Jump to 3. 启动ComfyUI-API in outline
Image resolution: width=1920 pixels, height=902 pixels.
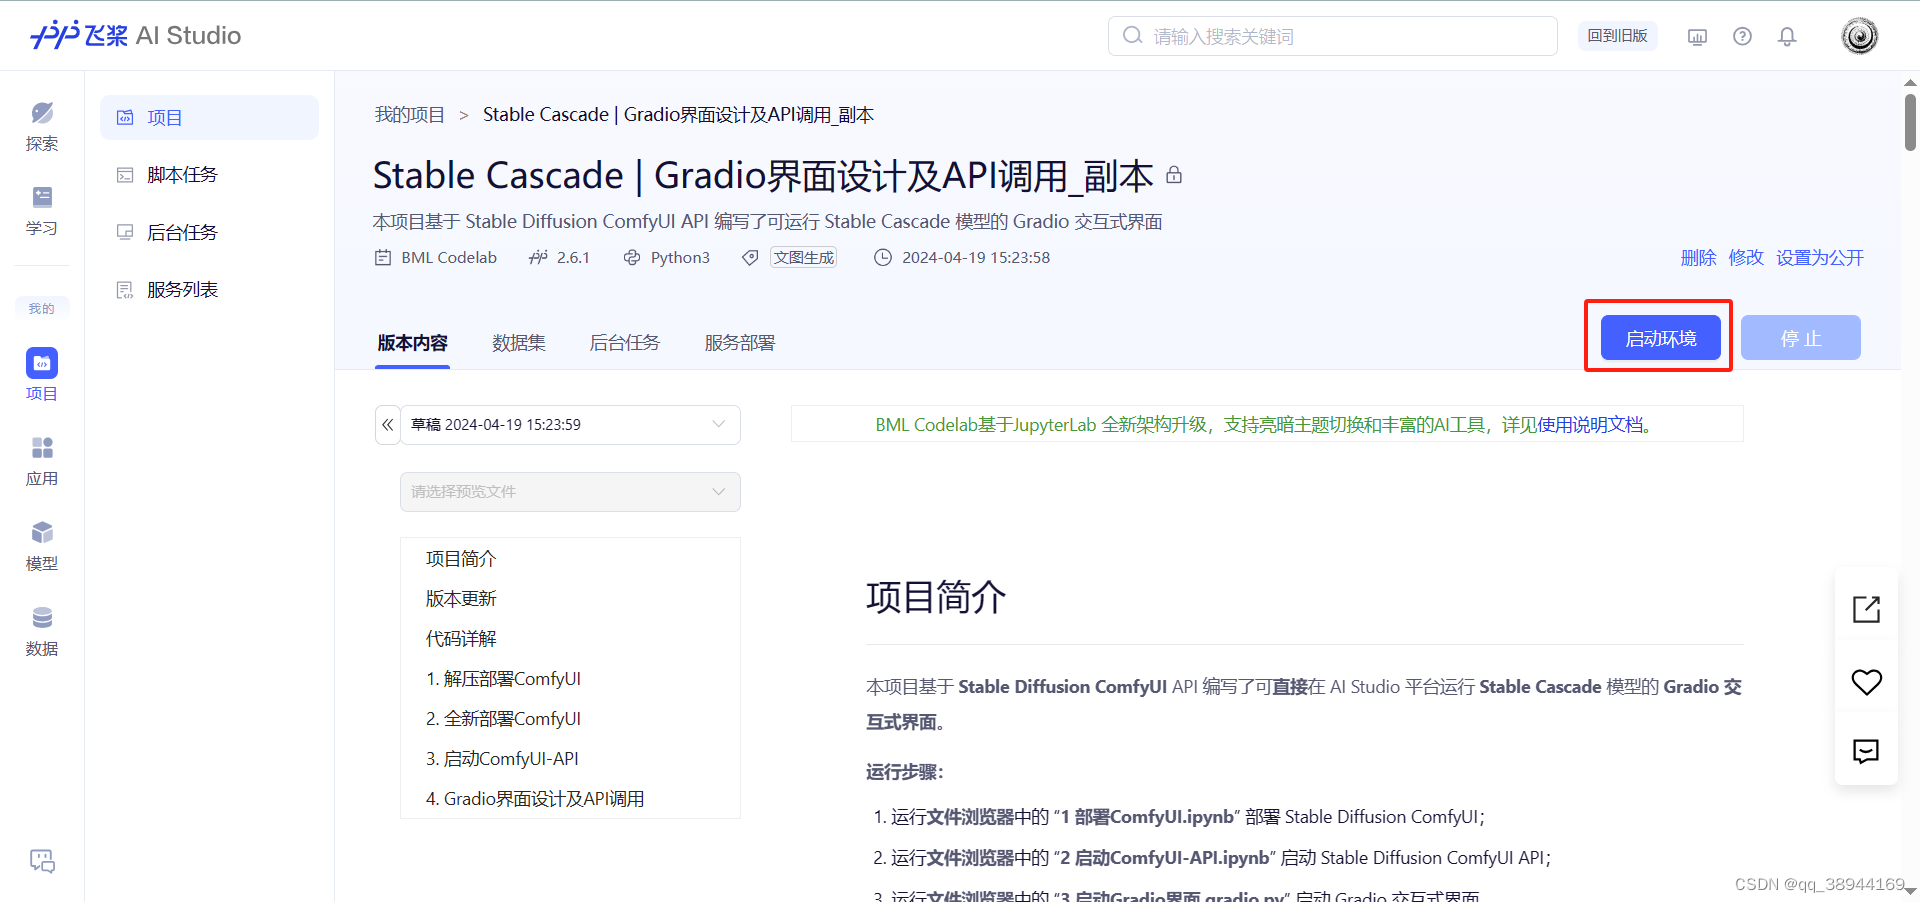502,758
